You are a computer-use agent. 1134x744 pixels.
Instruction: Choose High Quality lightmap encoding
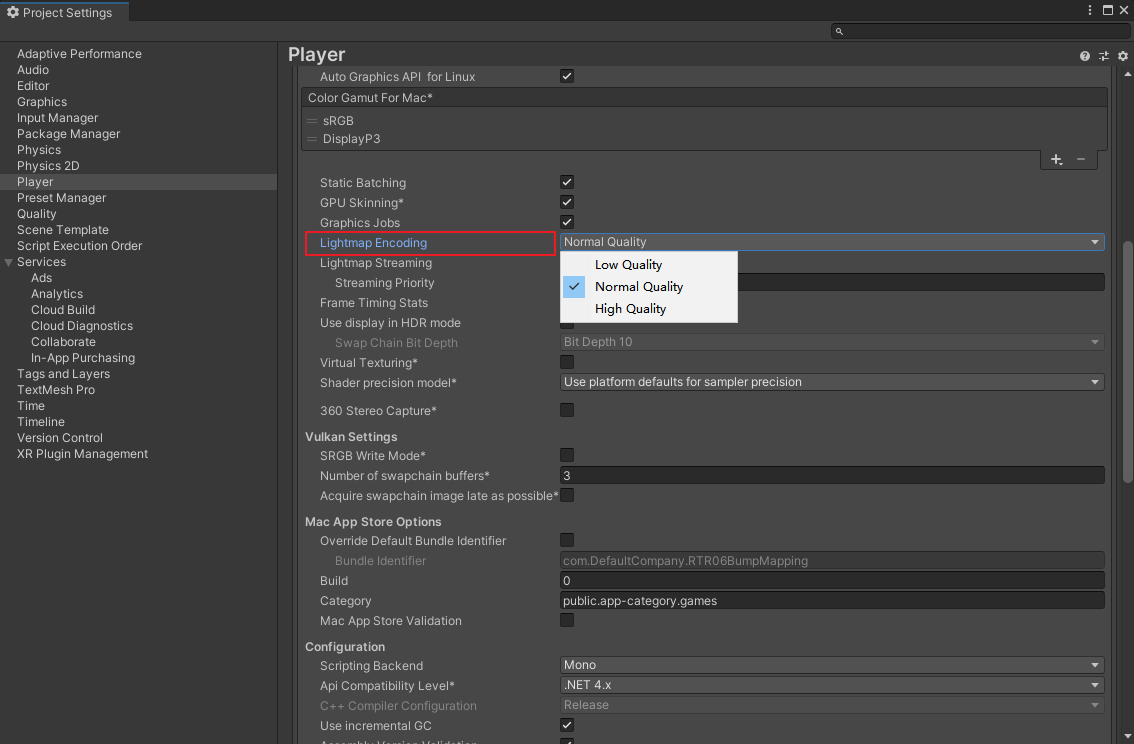pyautogui.click(x=649, y=309)
